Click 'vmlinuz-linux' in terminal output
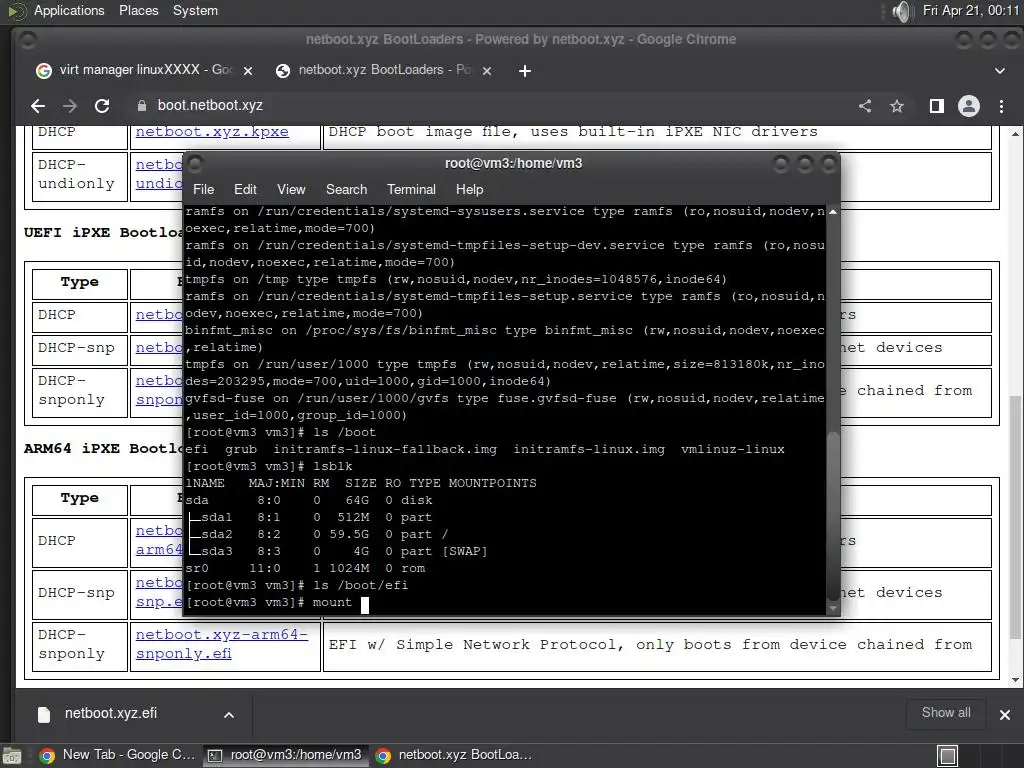The width and height of the screenshot is (1024, 768). [x=732, y=449]
